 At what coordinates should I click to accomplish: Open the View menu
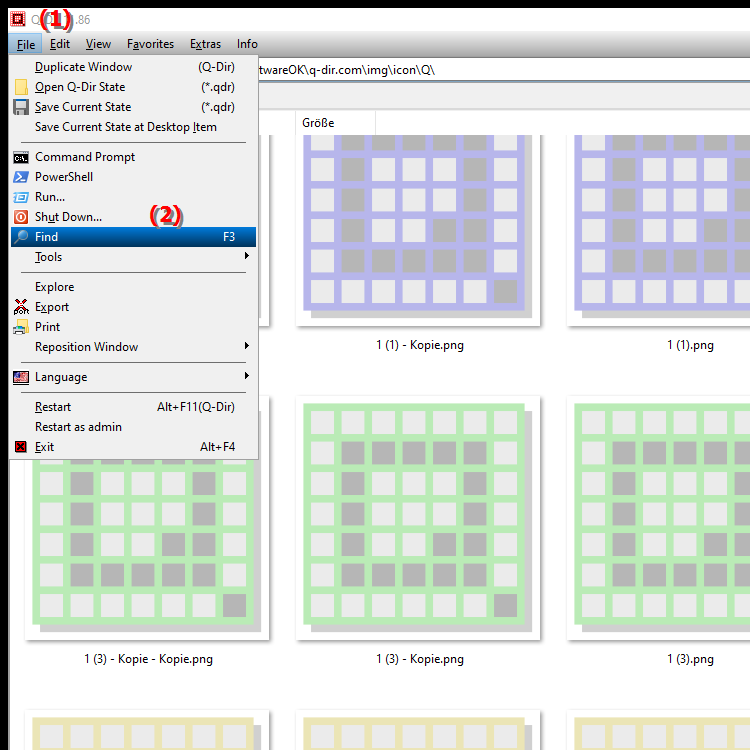coord(98,44)
